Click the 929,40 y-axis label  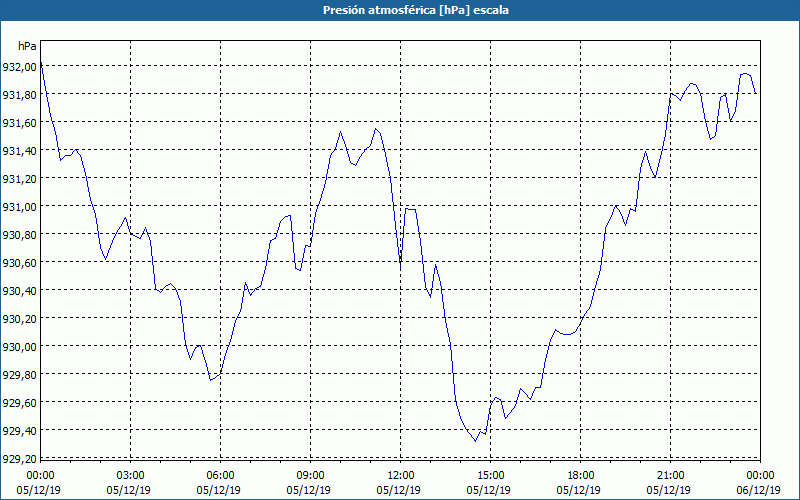pos(19,431)
